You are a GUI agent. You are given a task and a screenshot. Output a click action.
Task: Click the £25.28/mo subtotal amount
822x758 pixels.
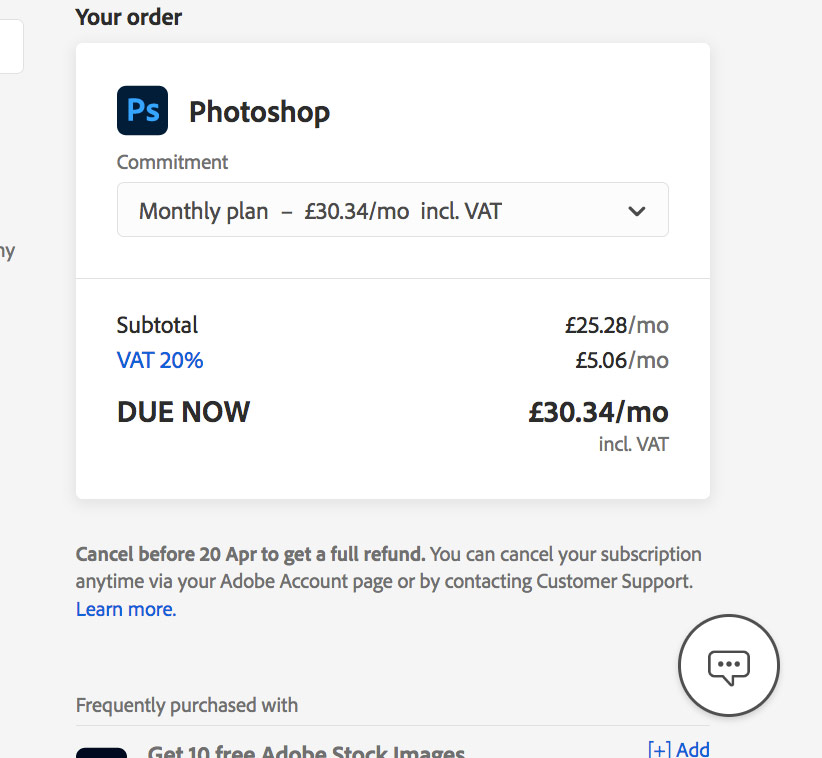pyautogui.click(x=616, y=325)
